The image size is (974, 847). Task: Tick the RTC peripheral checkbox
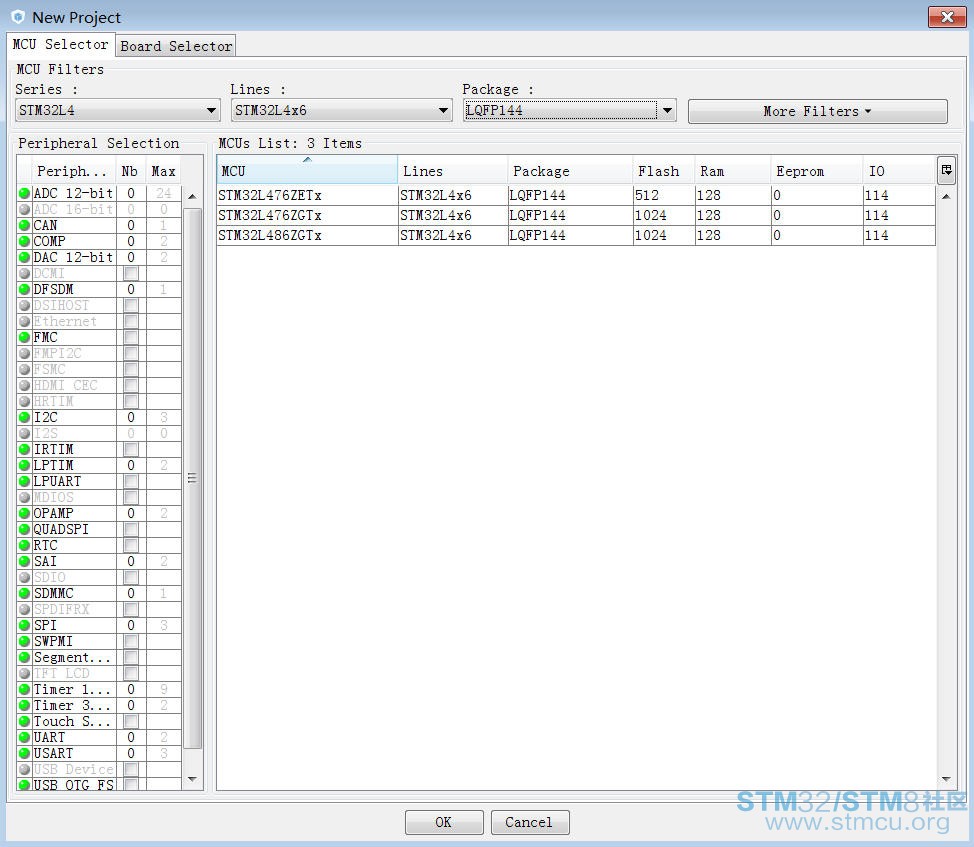point(131,545)
